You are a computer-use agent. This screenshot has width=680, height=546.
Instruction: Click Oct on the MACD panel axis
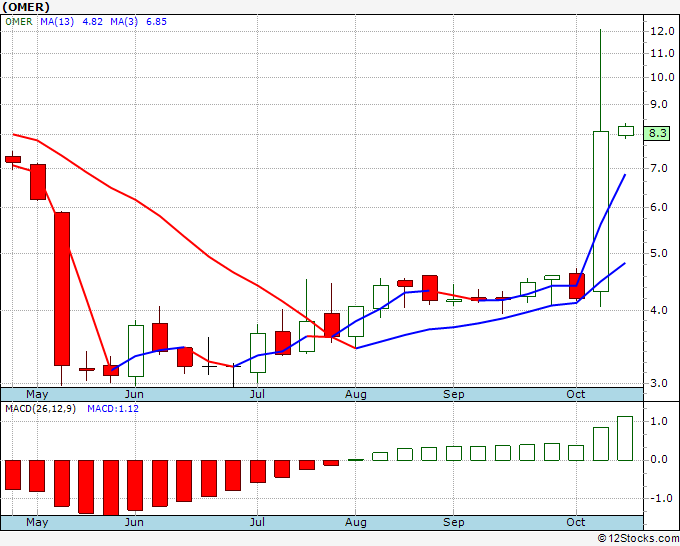coord(576,522)
